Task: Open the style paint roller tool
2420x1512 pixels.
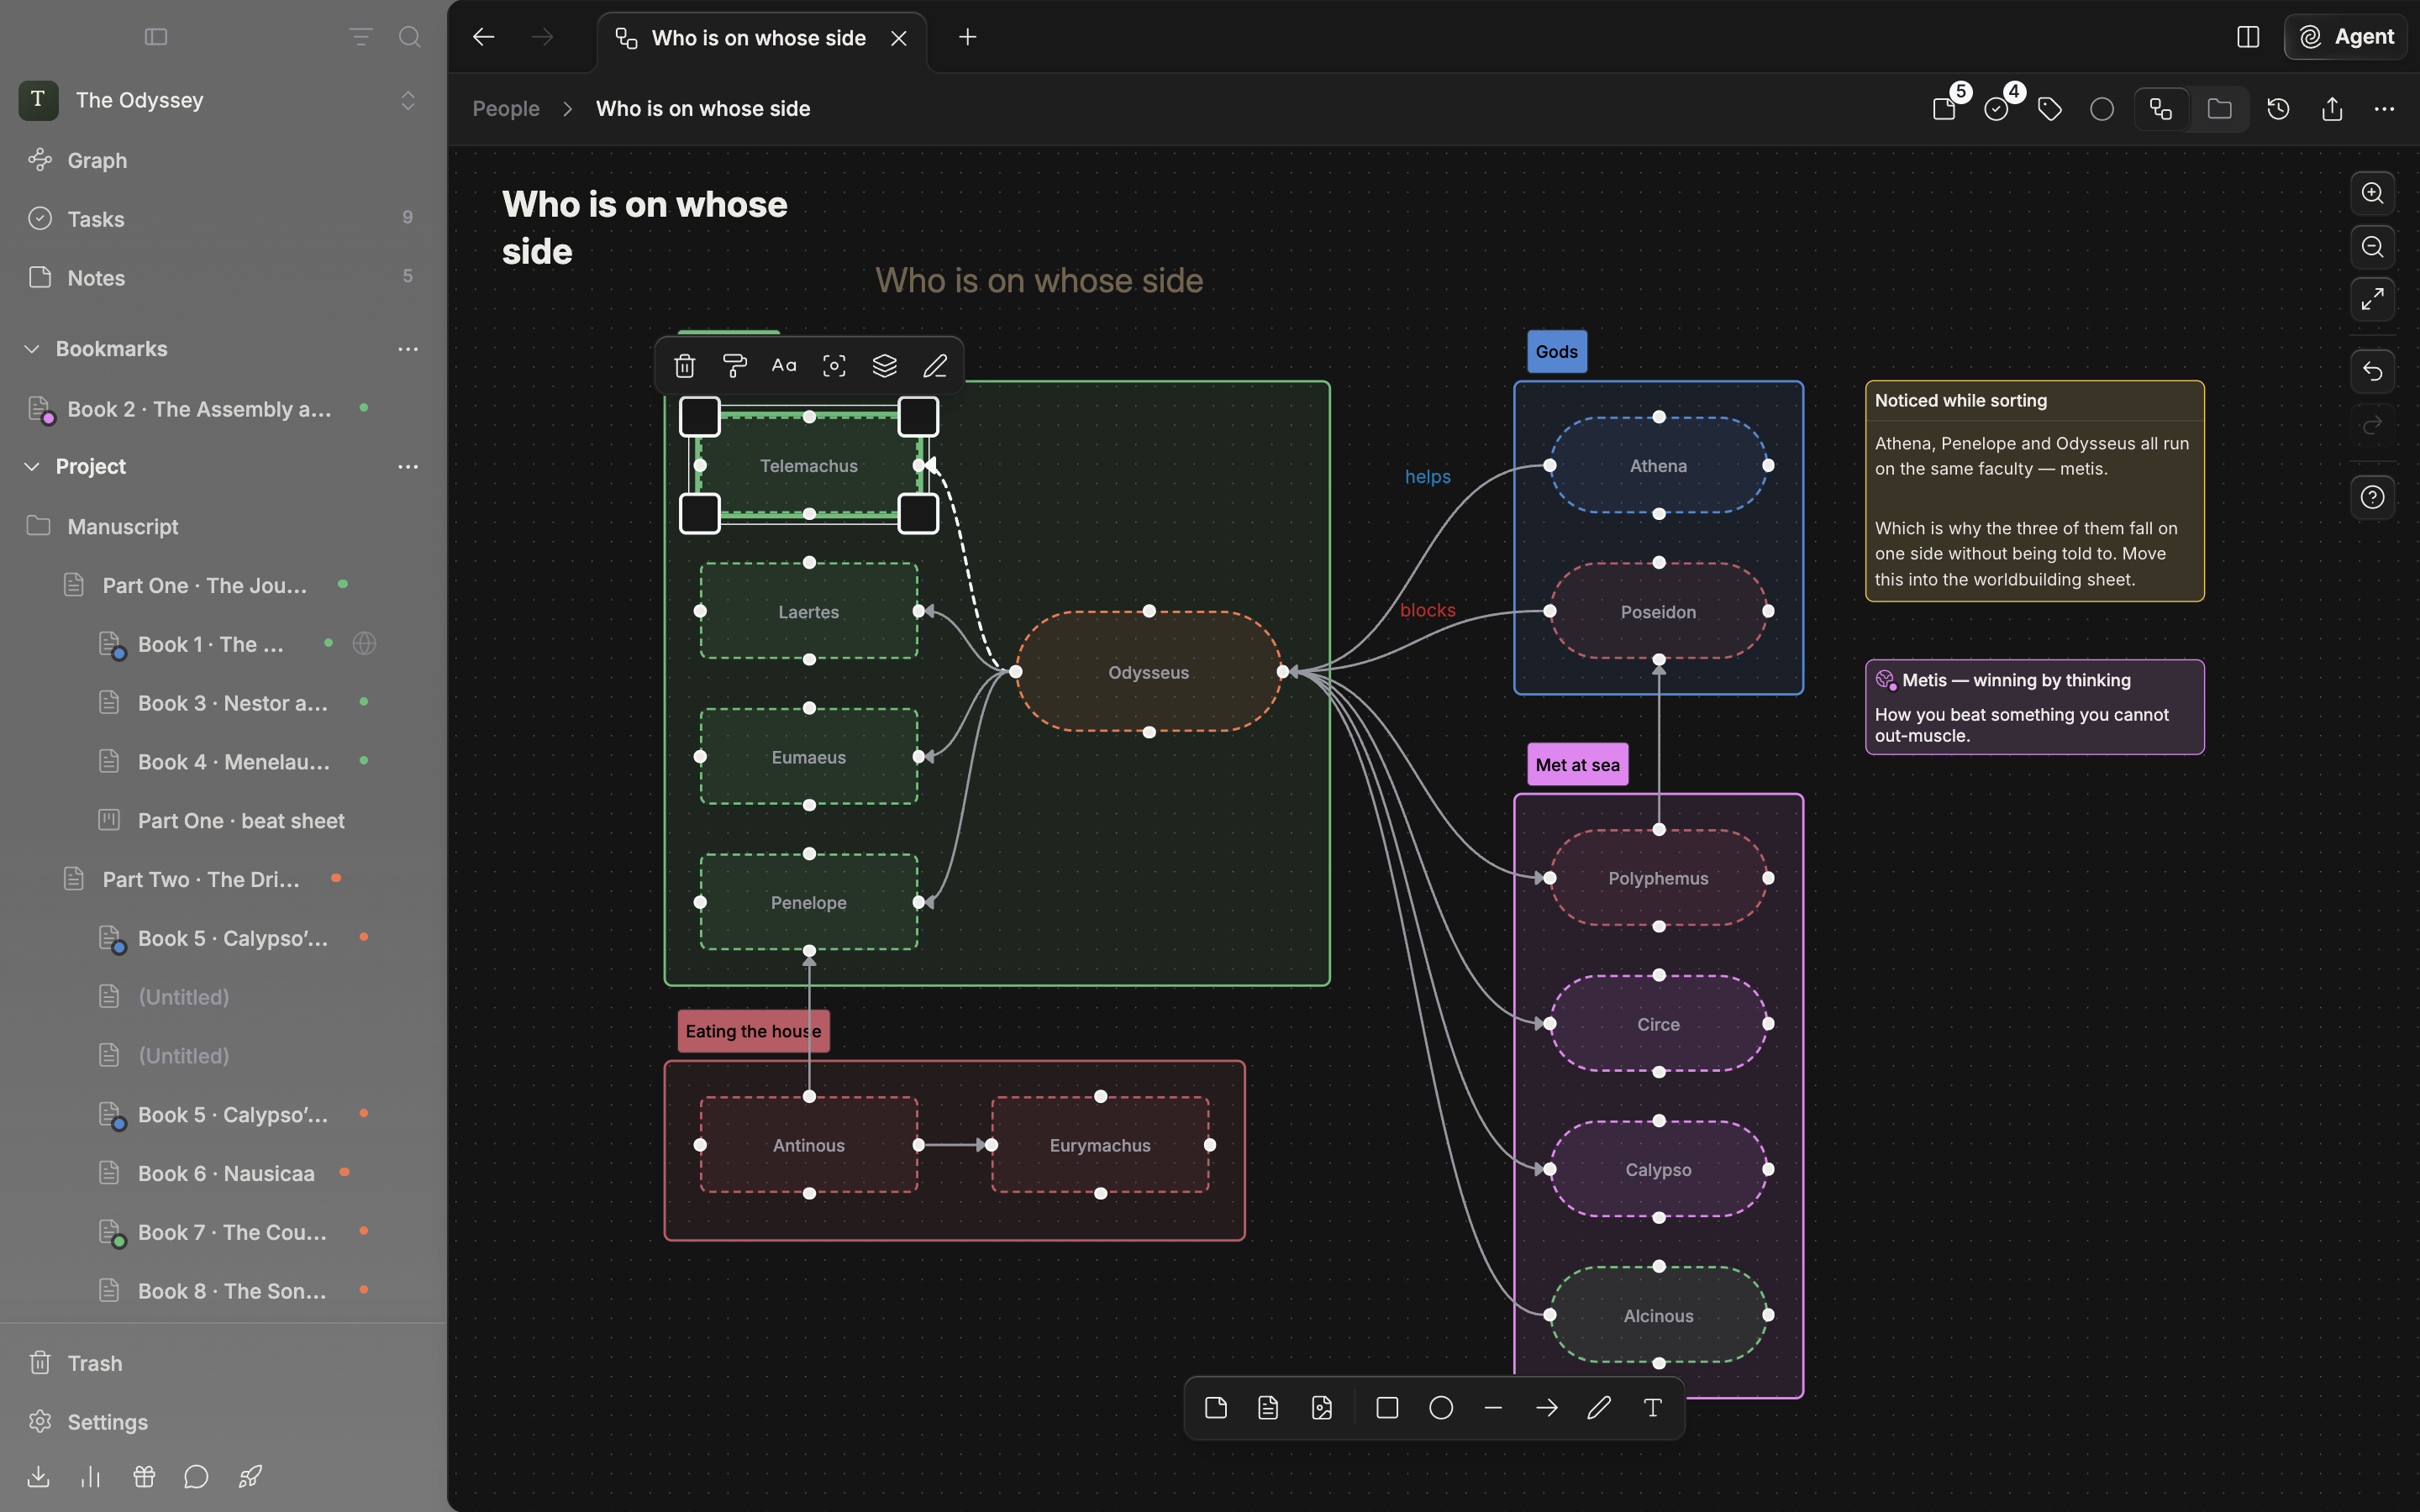Action: point(734,366)
